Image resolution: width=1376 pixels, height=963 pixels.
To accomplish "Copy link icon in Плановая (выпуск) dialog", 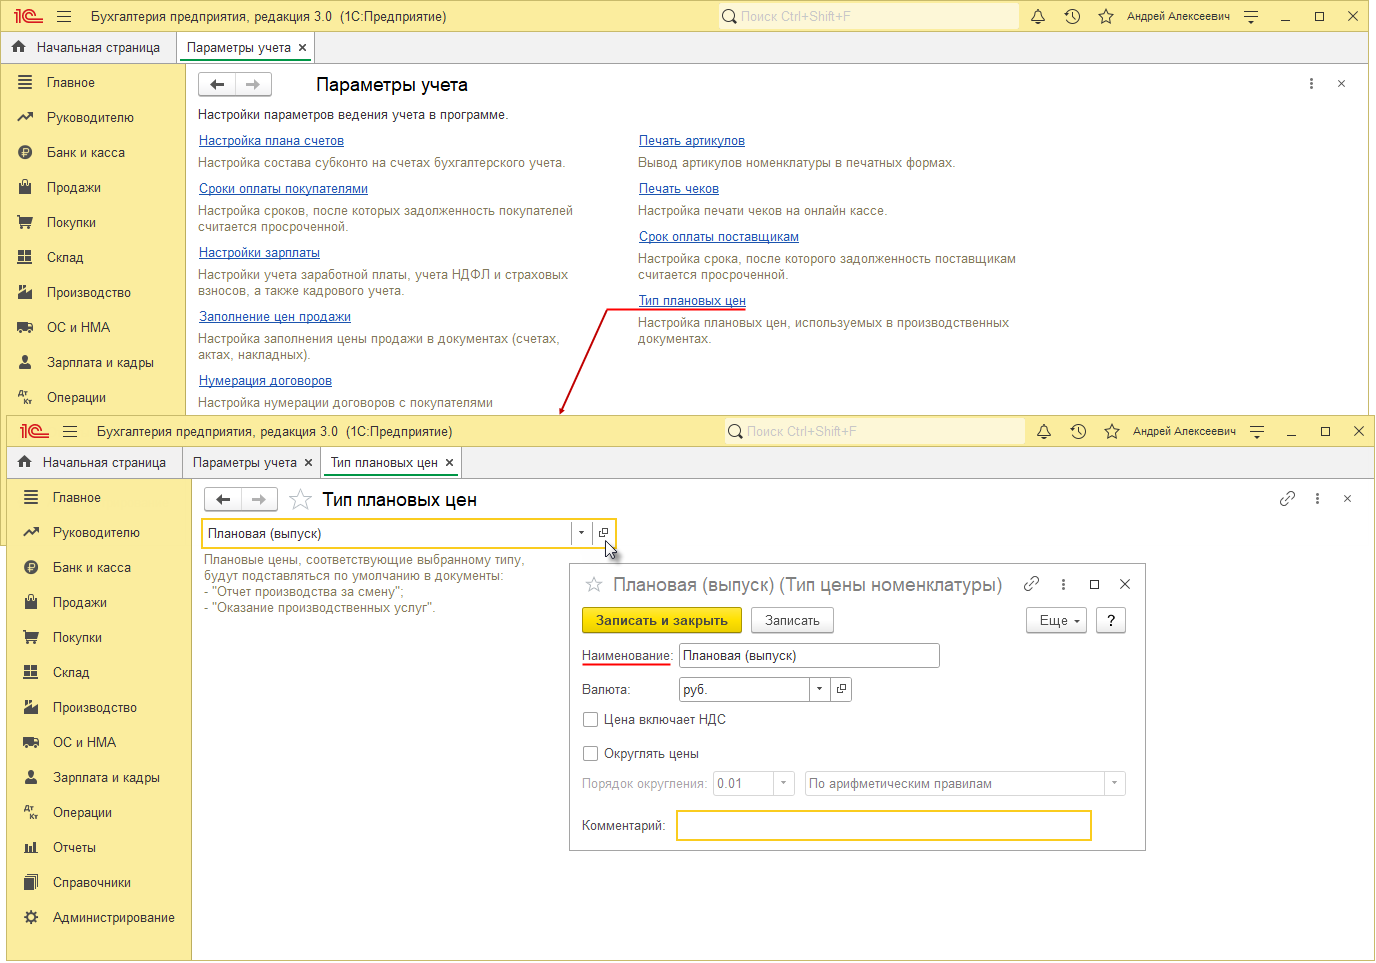I will [x=1031, y=584].
